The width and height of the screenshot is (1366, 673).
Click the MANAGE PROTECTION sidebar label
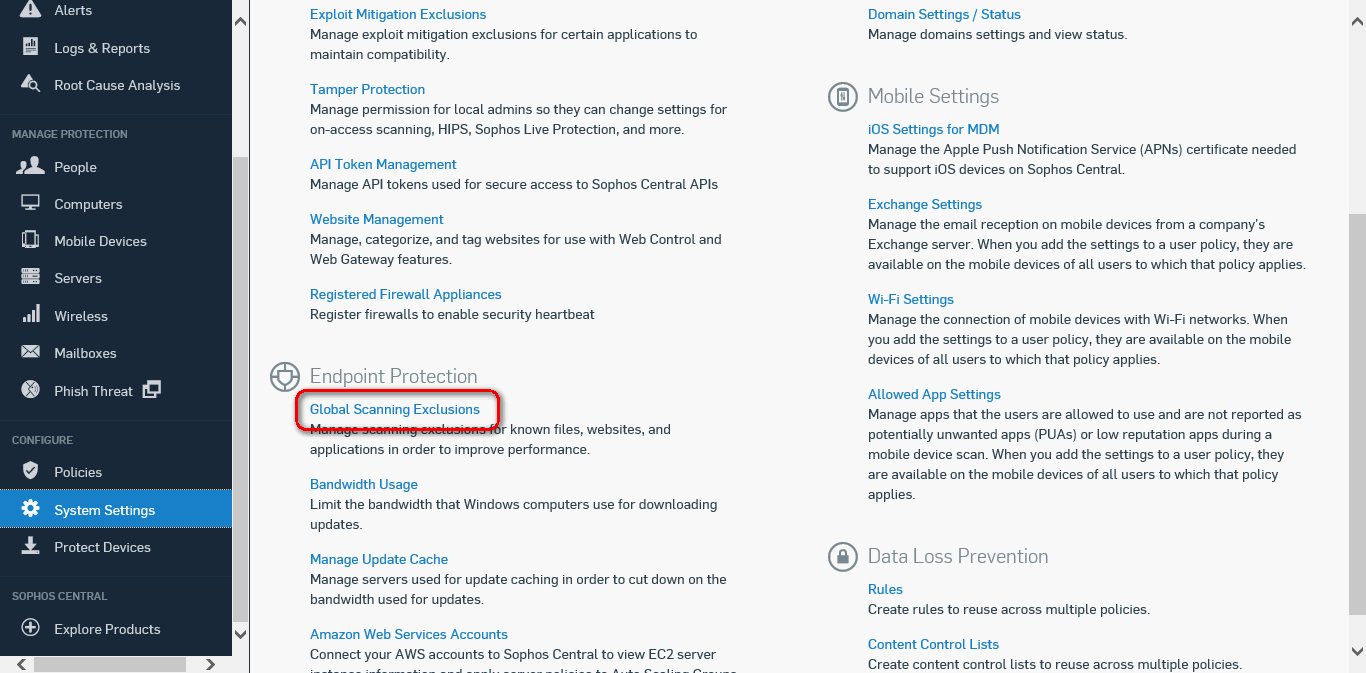[70, 134]
